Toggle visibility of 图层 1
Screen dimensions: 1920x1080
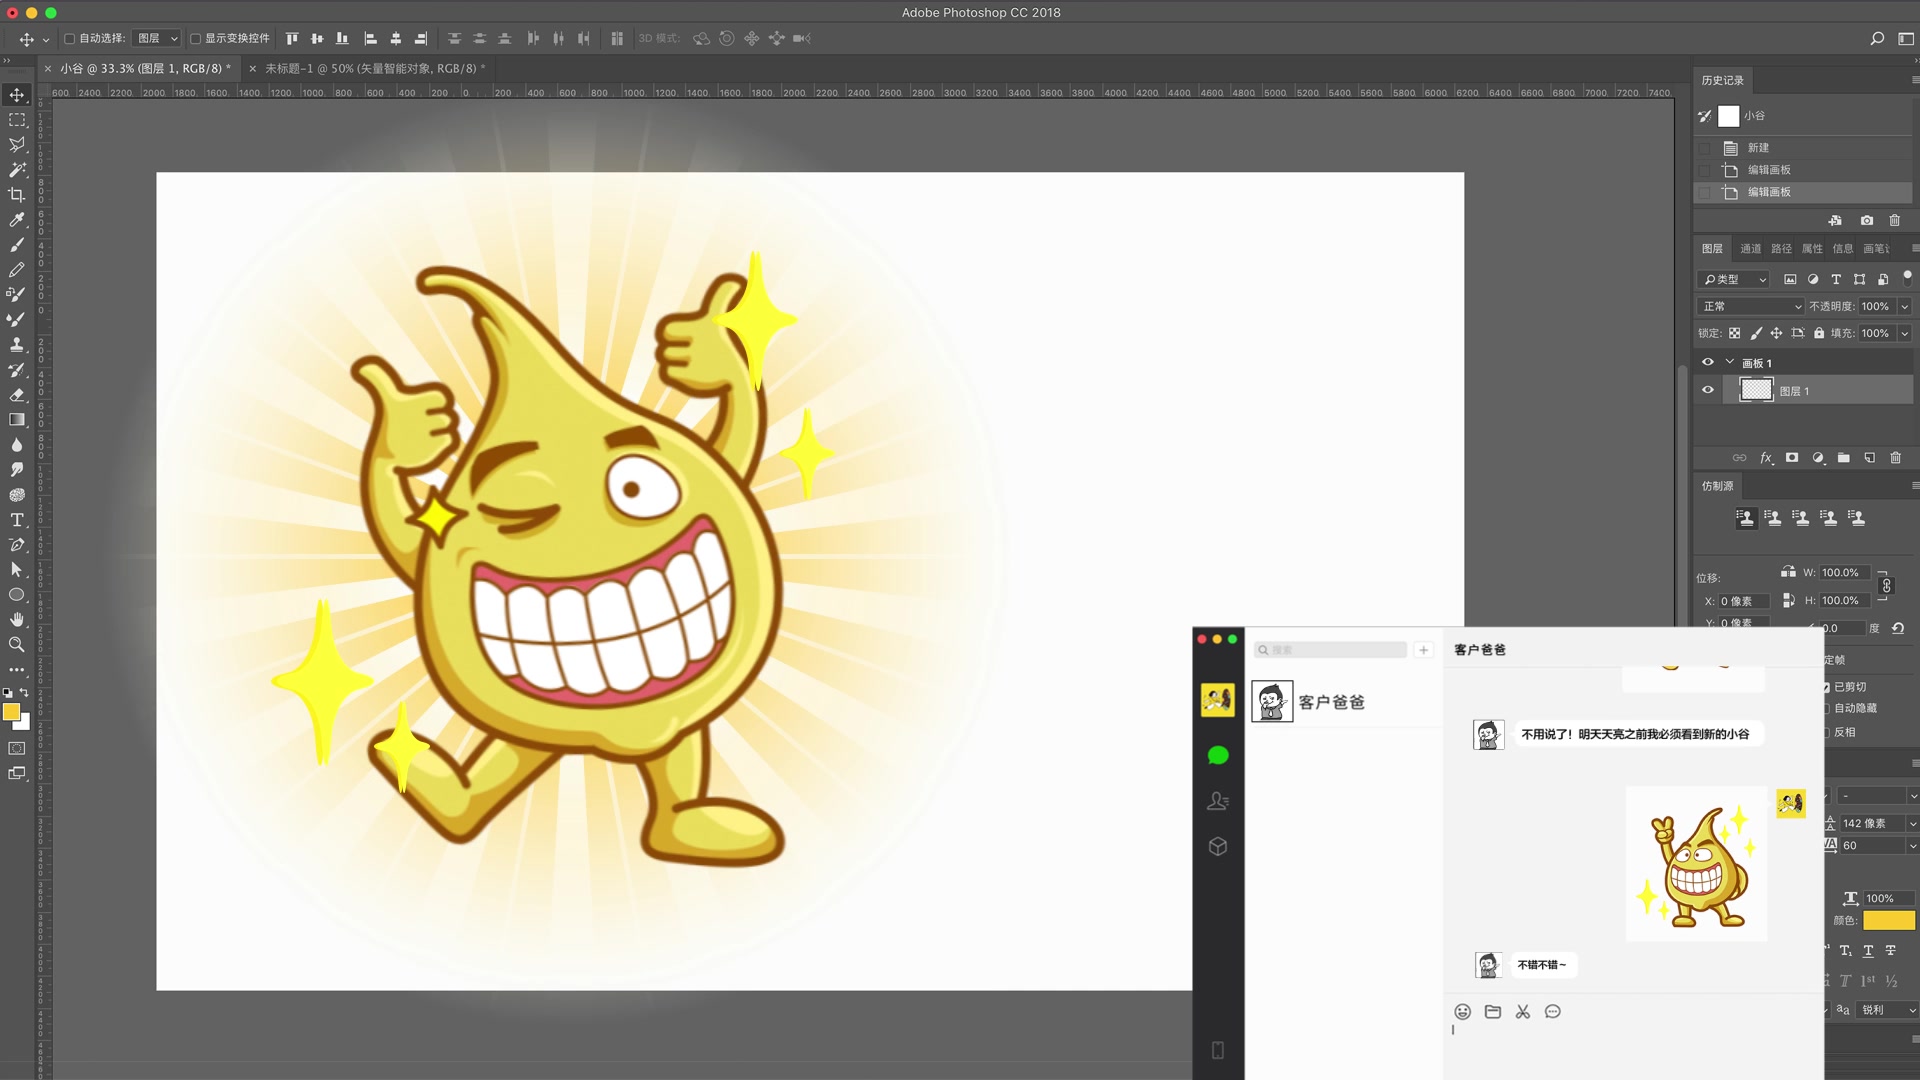point(1708,390)
